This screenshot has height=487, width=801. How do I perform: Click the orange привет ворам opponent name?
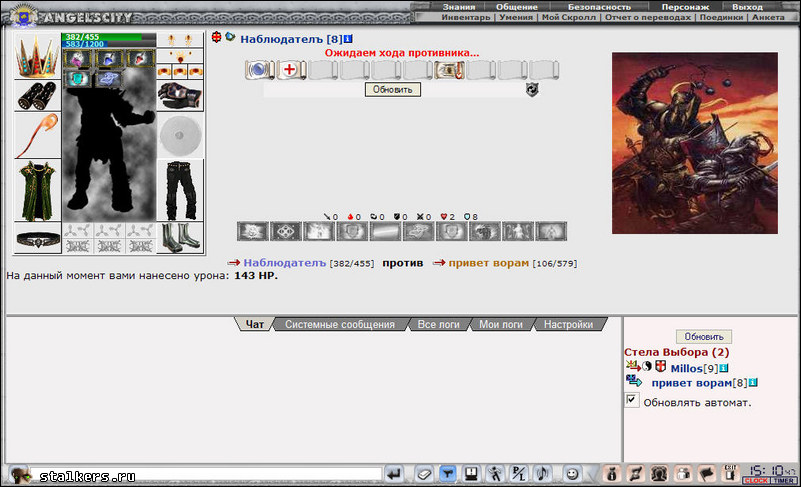488,263
